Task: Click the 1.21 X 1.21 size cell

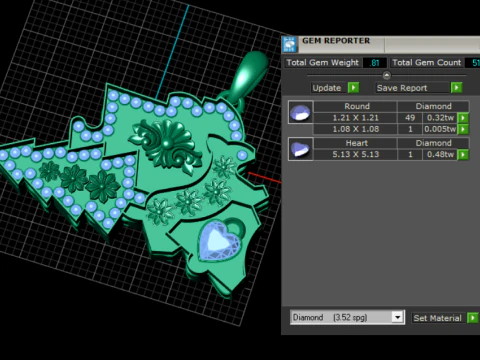Action: click(x=356, y=118)
